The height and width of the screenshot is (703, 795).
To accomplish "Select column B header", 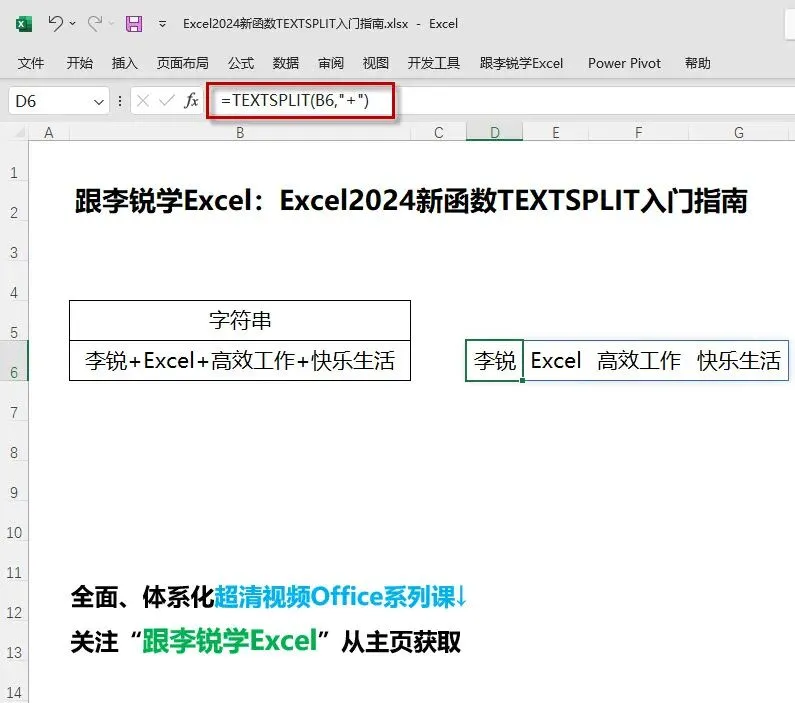I will tap(240, 133).
